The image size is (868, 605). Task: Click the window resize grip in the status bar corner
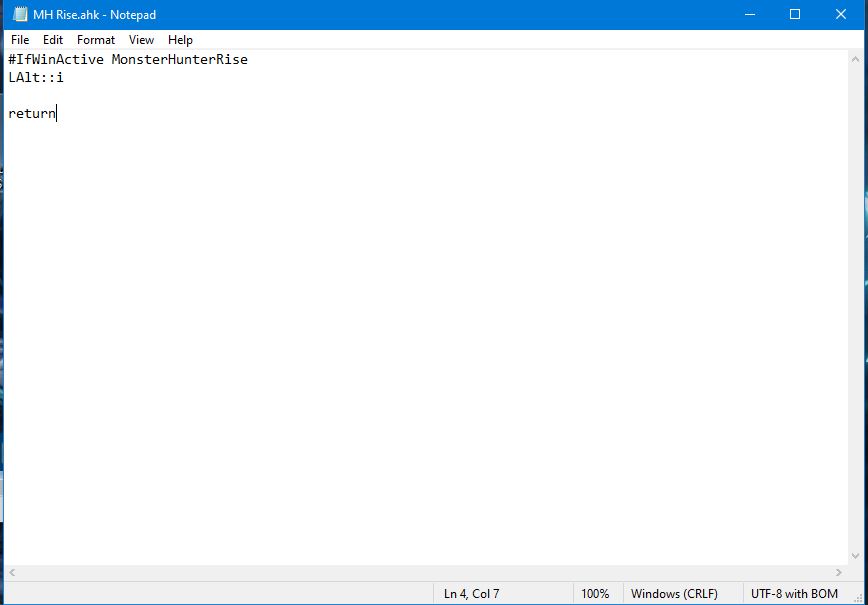[x=858, y=597]
